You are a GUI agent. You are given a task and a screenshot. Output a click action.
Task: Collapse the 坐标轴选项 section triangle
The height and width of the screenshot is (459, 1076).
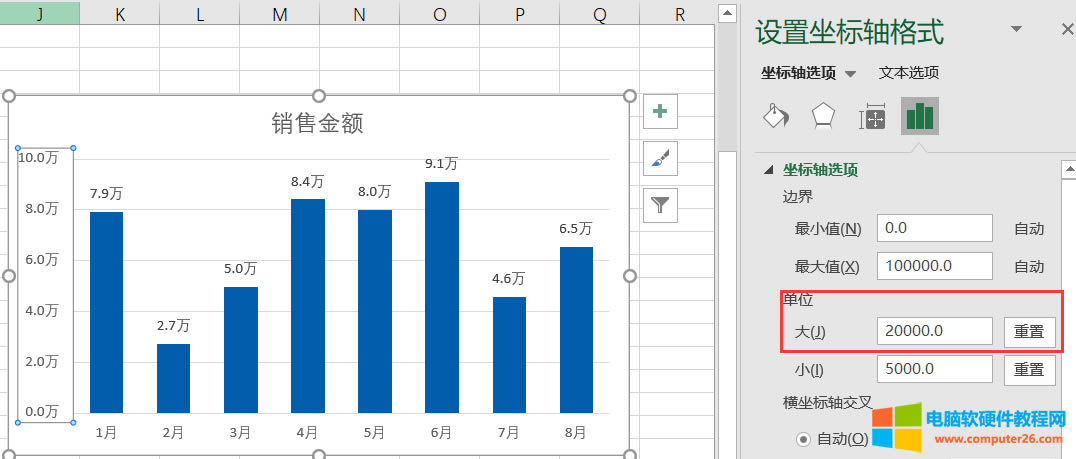[768, 170]
